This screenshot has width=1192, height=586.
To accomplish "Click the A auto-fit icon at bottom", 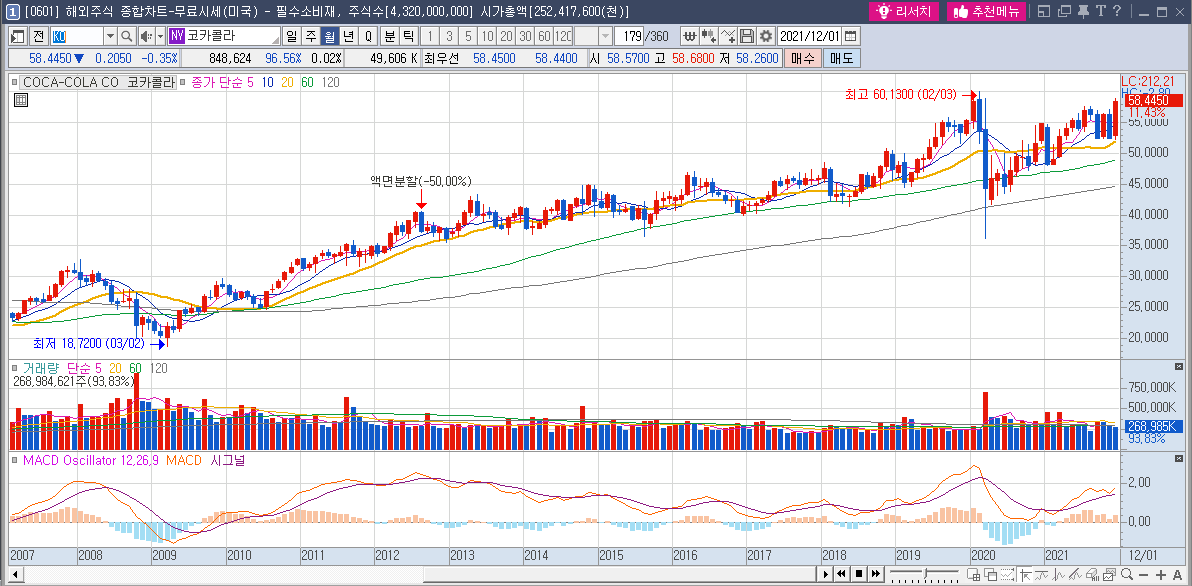I will (x=1178, y=575).
